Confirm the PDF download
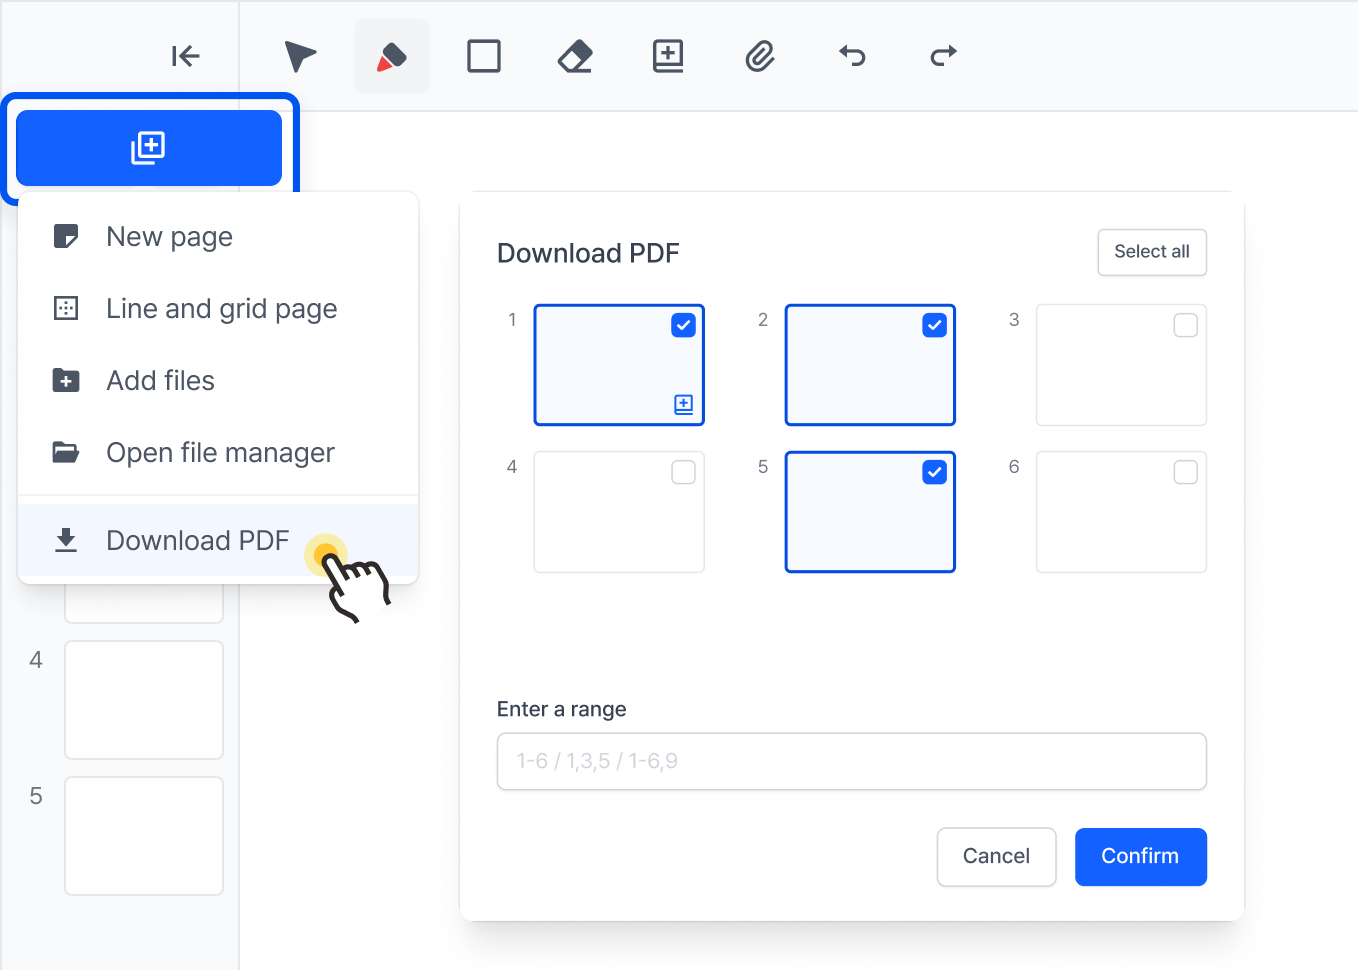This screenshot has height=970, width=1358. click(x=1141, y=857)
